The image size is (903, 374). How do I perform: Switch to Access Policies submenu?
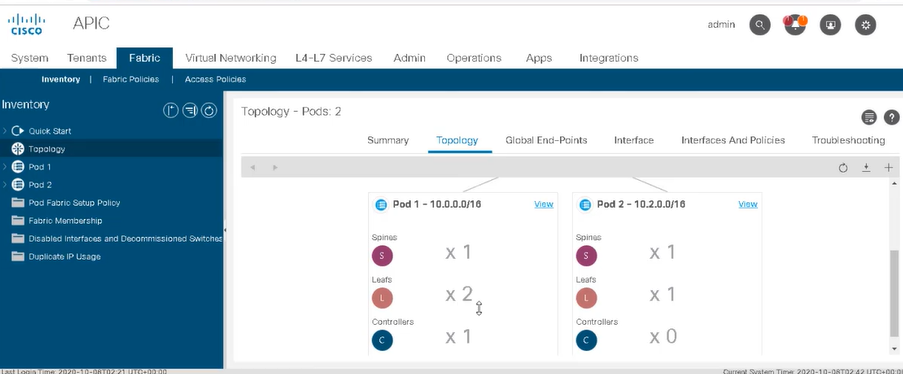[215, 80]
